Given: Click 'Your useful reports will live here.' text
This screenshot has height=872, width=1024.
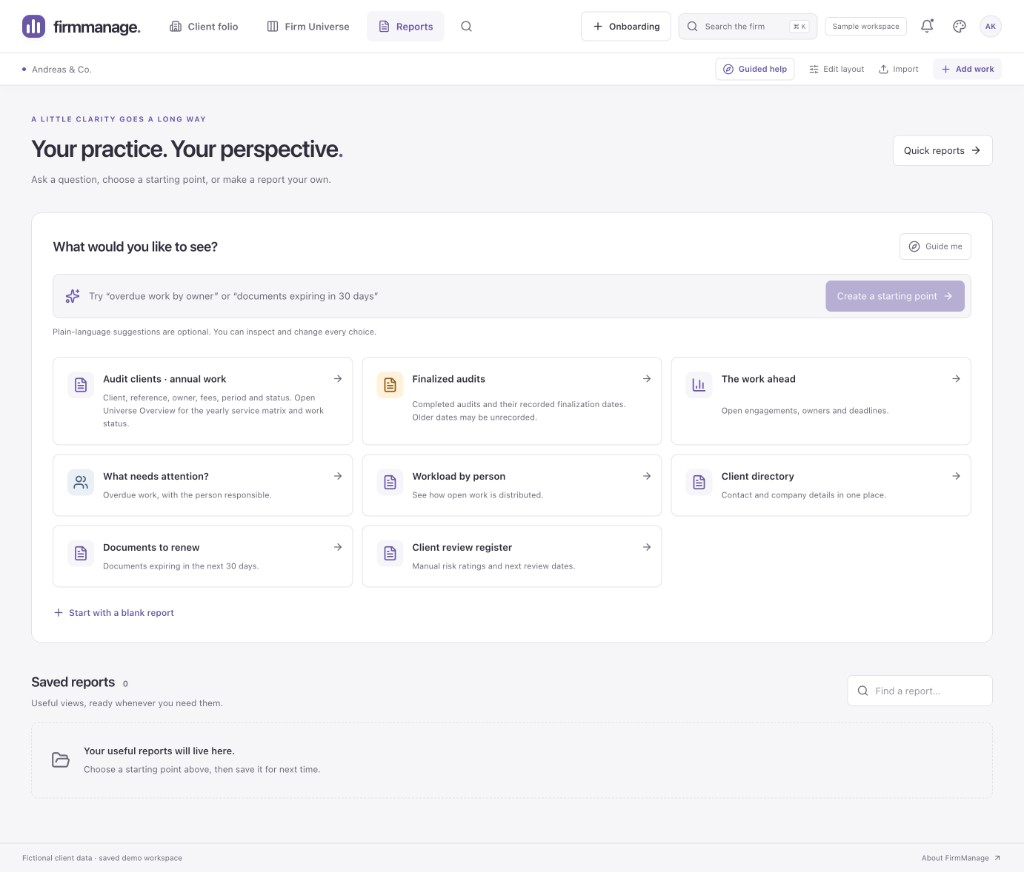Looking at the screenshot, I should tap(159, 751).
